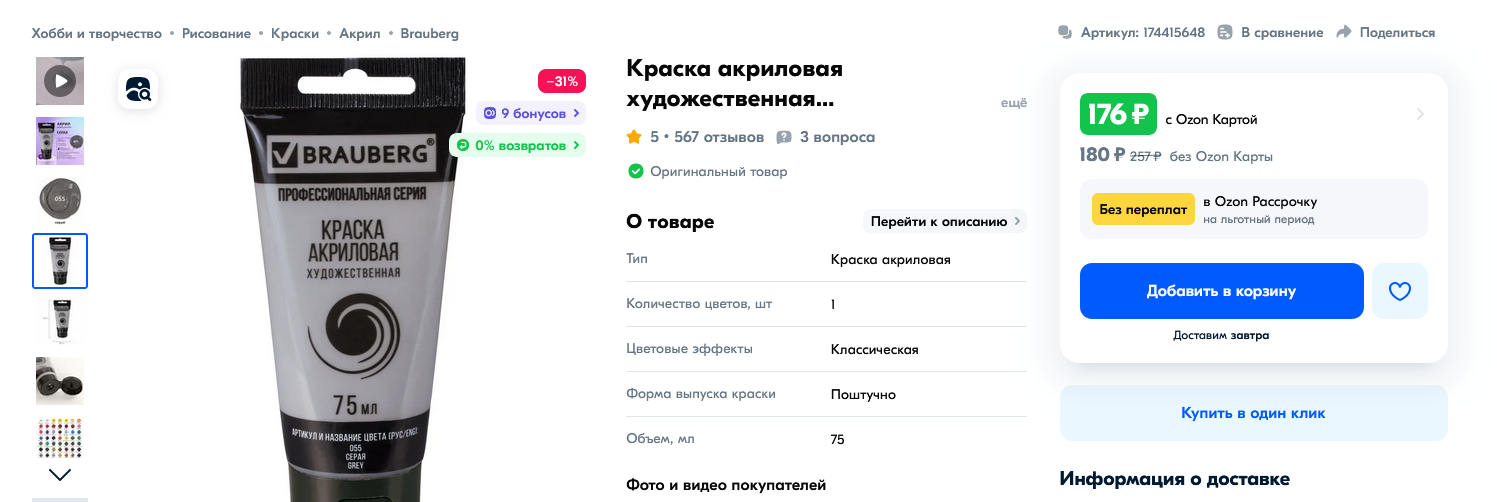1497x502 pixels.
Task: Select the highlighted tube thumbnail
Action: 60,261
